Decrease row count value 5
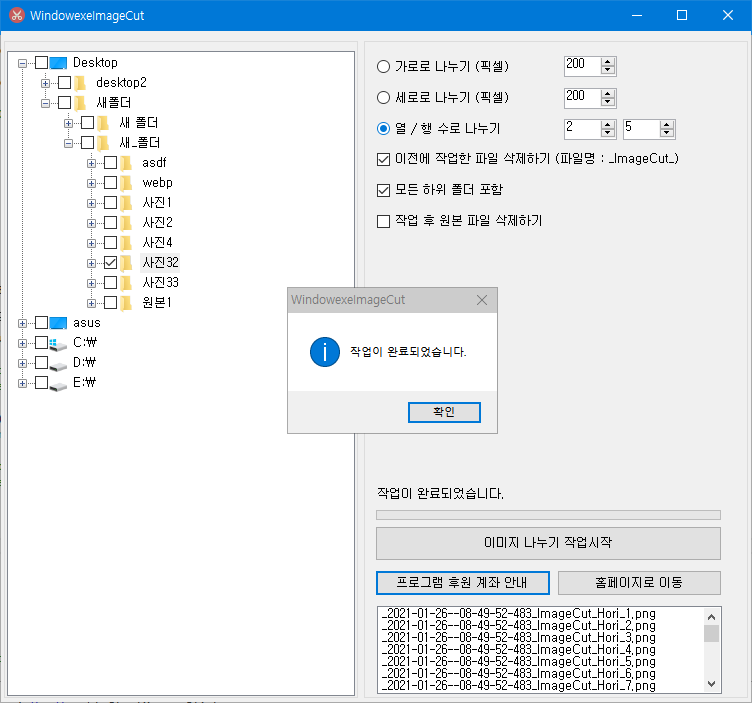Image resolution: width=752 pixels, height=703 pixels. [667, 133]
